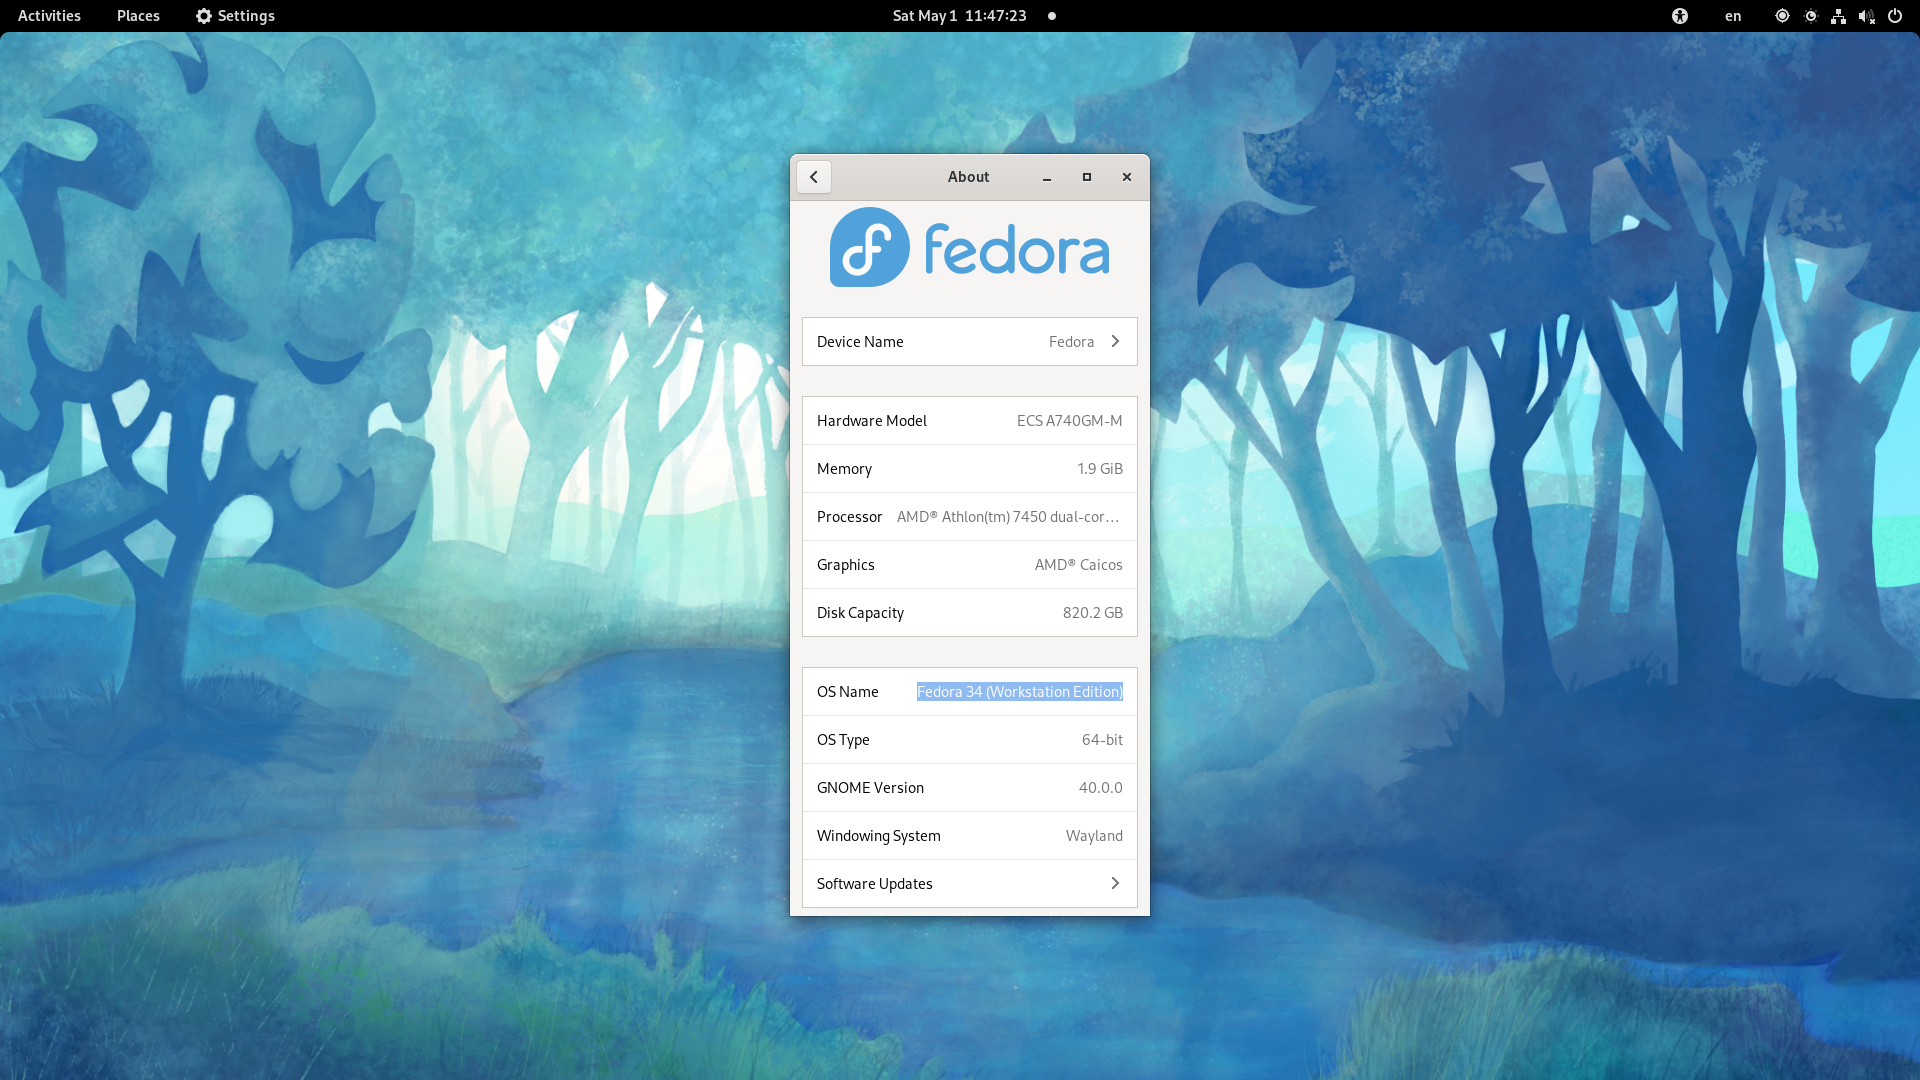Click the Places menu item
This screenshot has width=1920, height=1080.
pyautogui.click(x=137, y=15)
